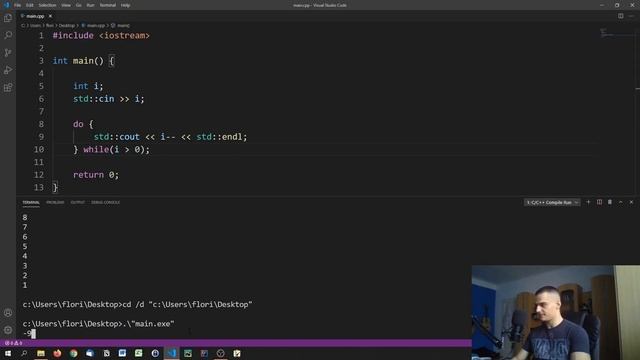Switch to the Debug Console panel tab
The image size is (640, 360).
tap(105, 202)
